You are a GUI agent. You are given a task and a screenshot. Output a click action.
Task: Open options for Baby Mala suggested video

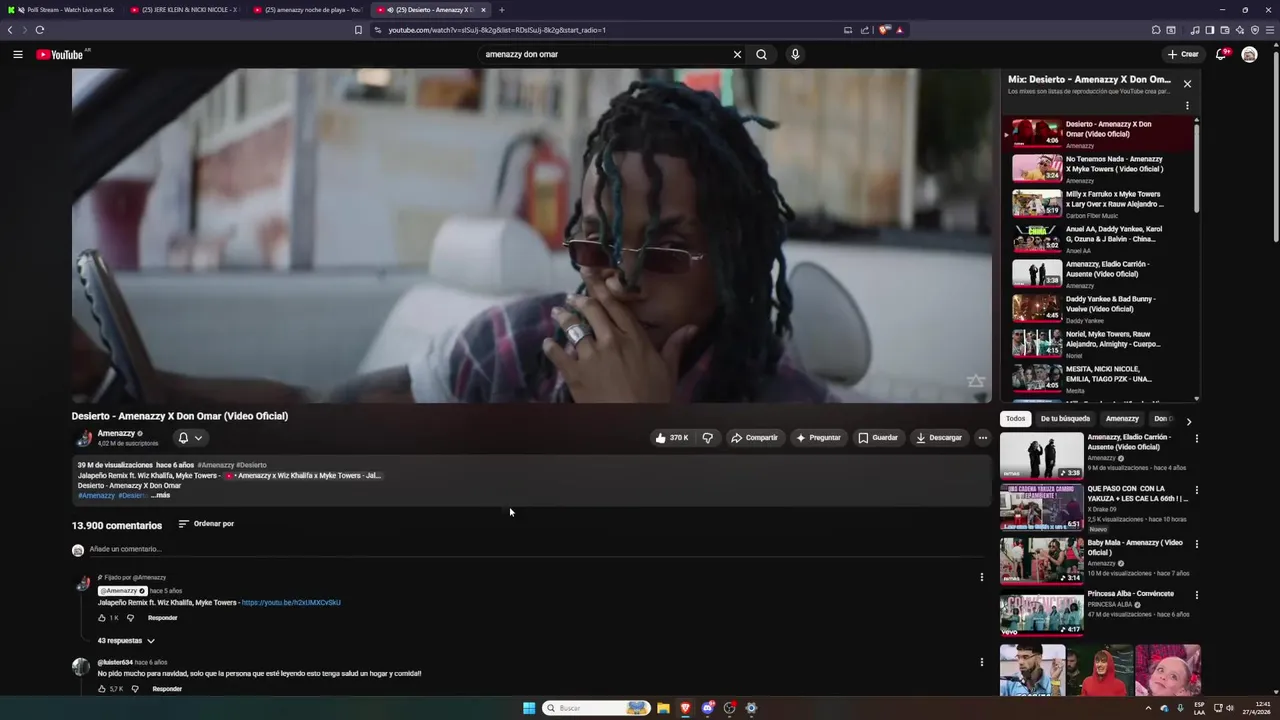tap(1196, 544)
